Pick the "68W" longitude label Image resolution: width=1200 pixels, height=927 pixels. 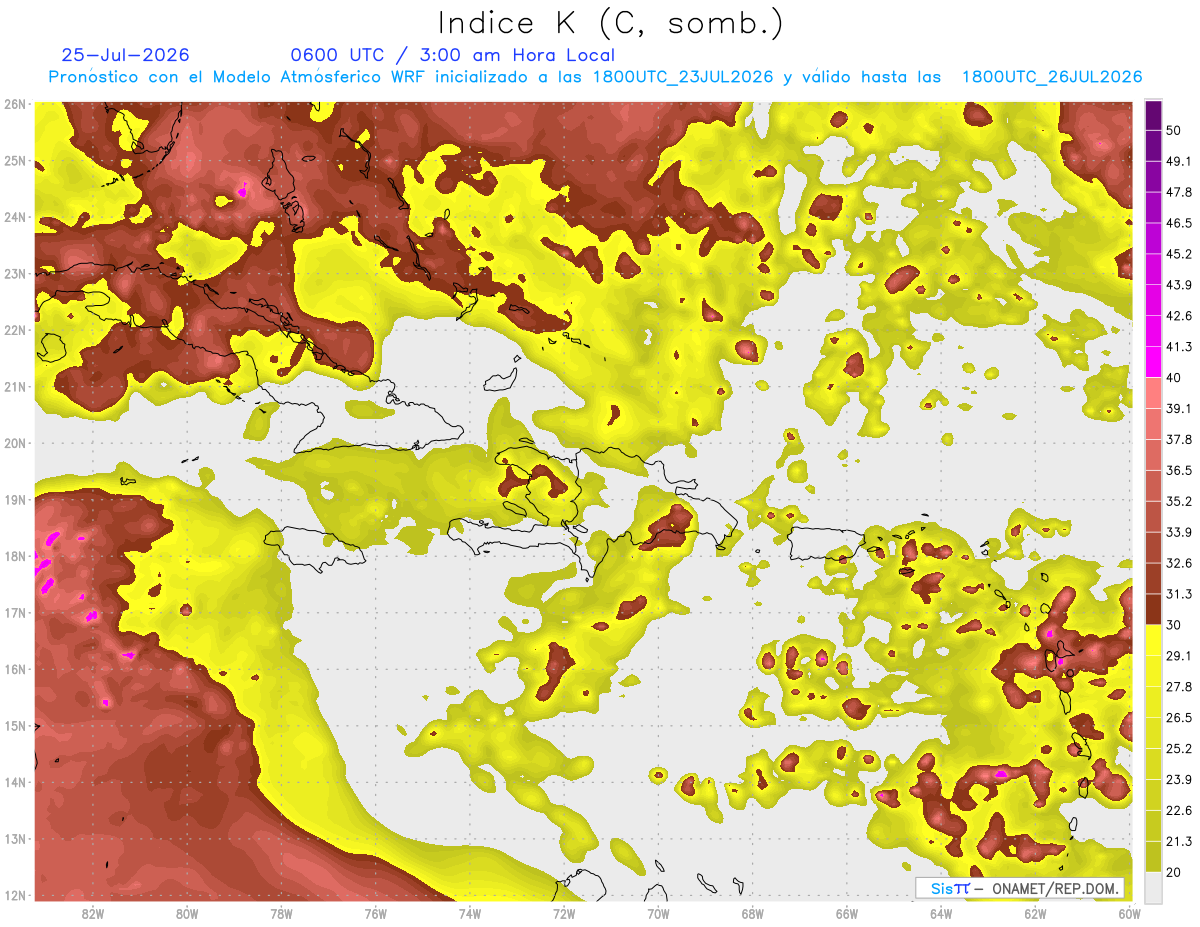(753, 913)
